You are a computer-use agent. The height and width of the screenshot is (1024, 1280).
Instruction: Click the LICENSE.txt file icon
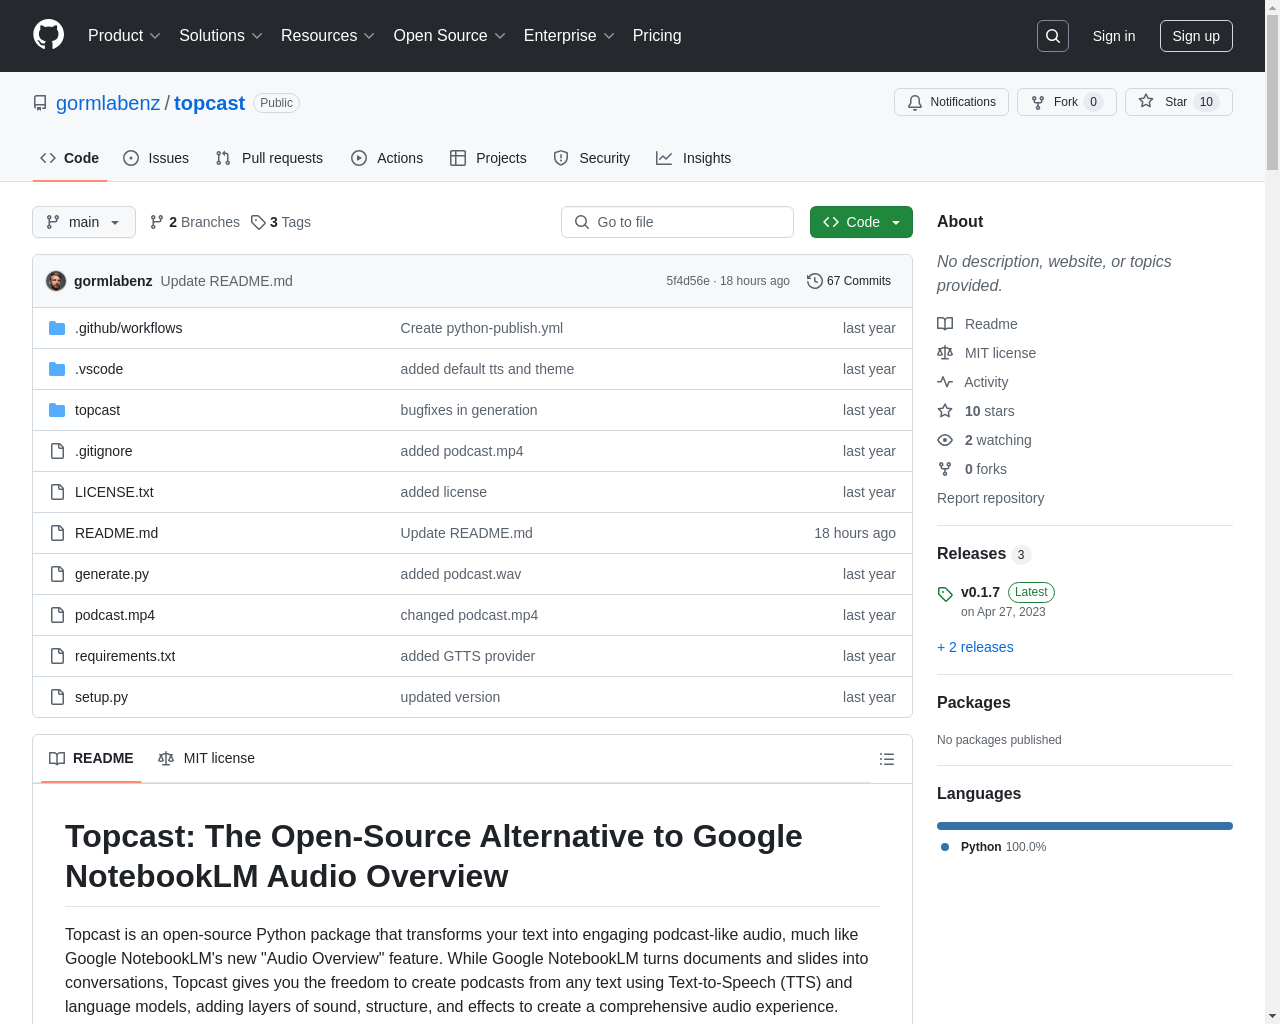pos(57,492)
